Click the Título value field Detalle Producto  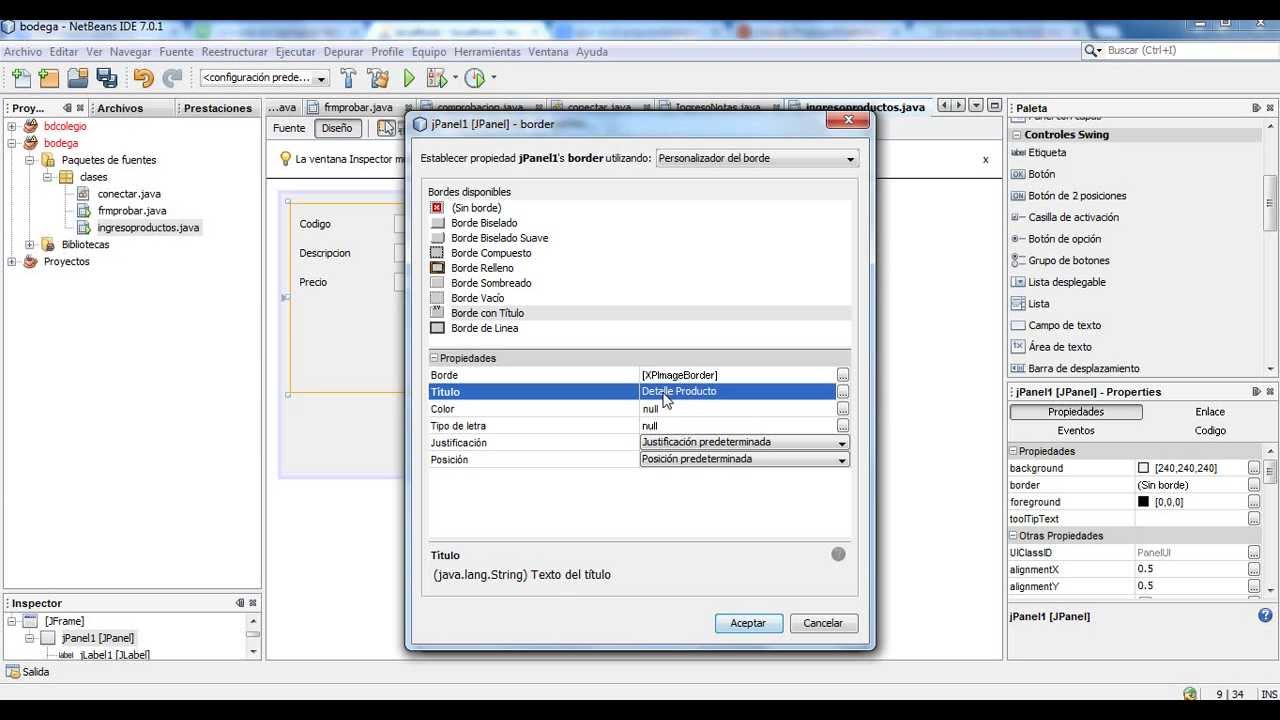tap(737, 391)
